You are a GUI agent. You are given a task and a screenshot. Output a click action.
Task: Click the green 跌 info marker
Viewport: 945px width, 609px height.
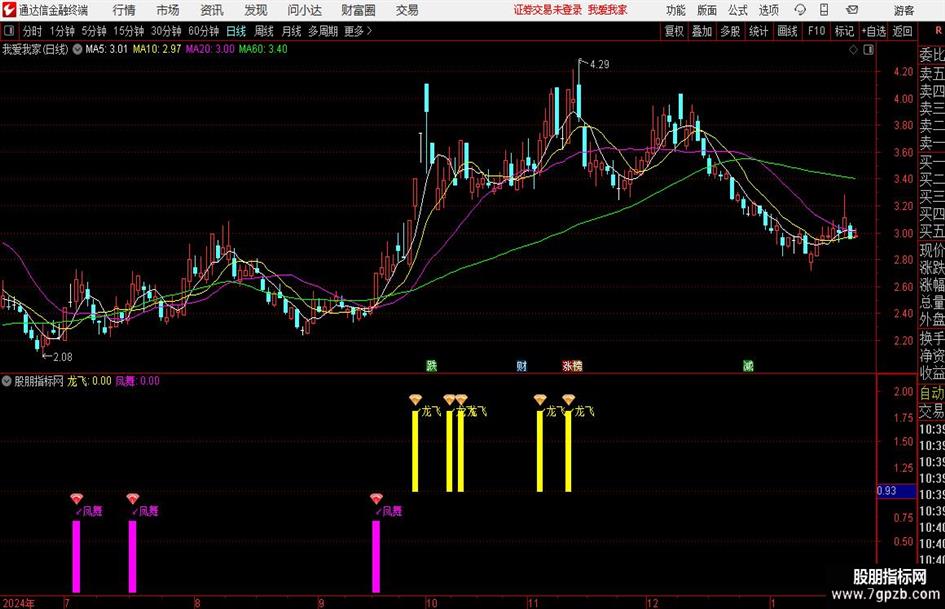432,365
